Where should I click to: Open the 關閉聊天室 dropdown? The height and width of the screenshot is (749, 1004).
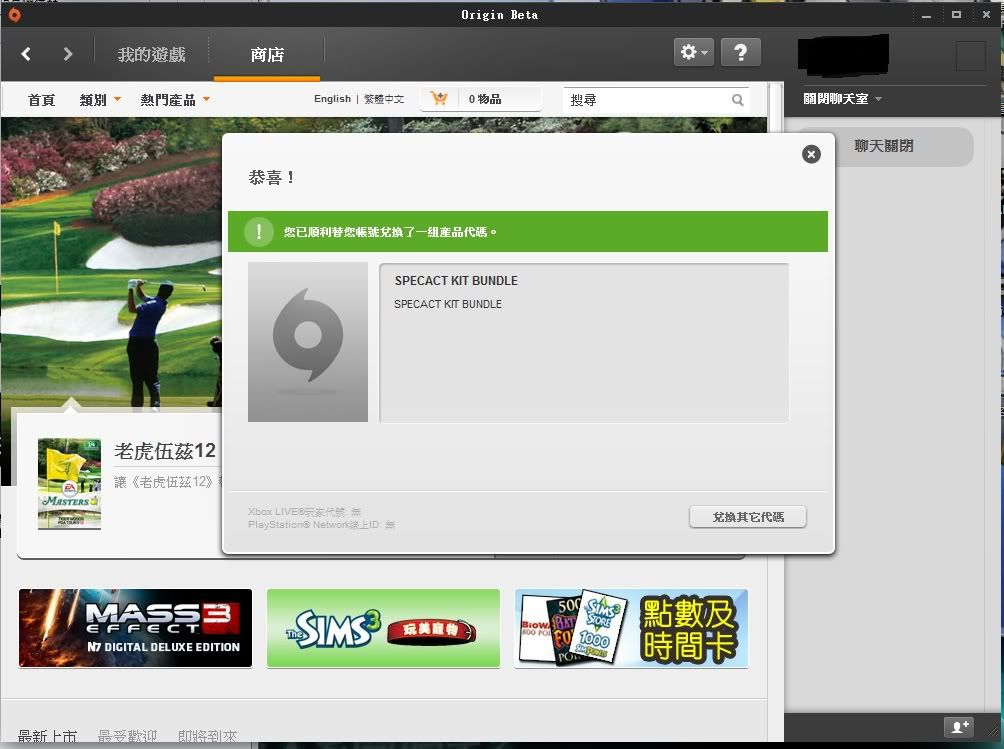(x=843, y=99)
